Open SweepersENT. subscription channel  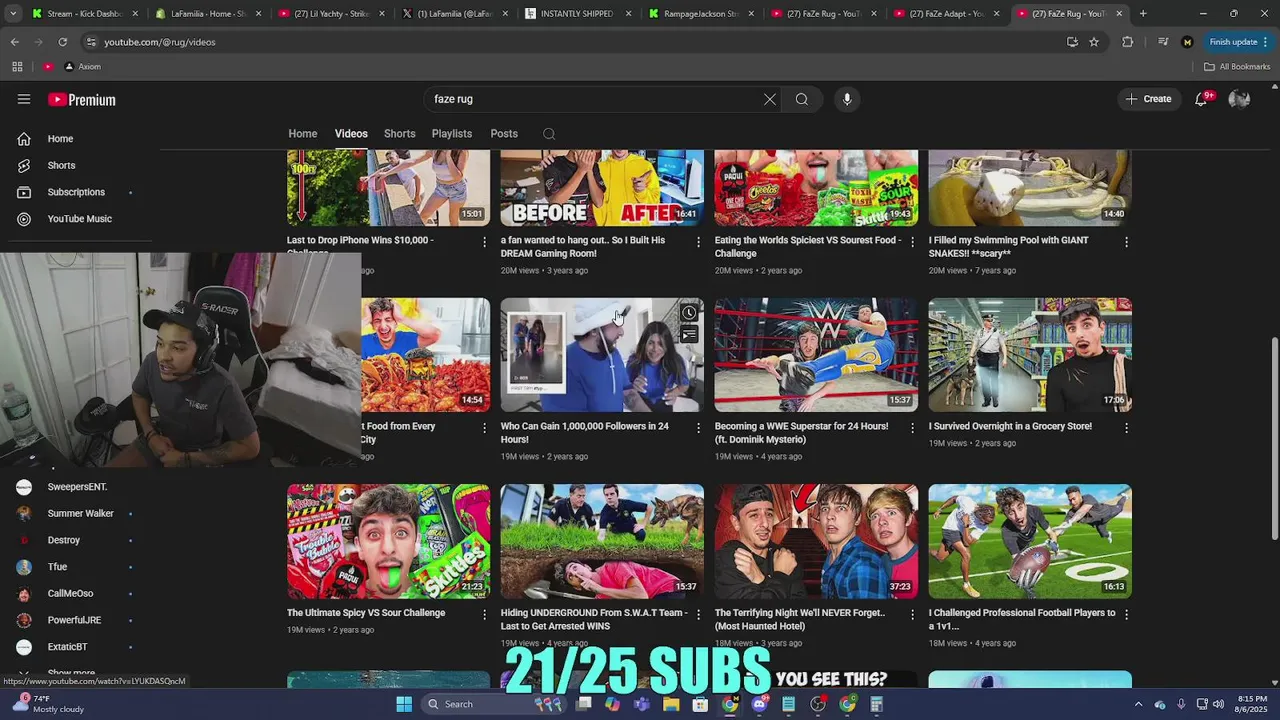click(75, 487)
